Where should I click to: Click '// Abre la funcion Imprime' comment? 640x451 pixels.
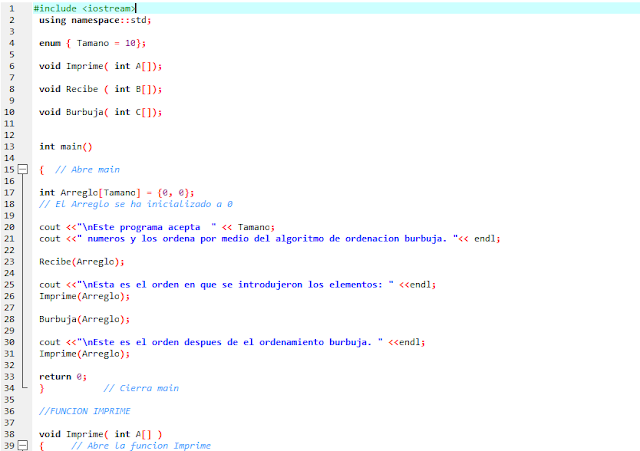pos(141,446)
